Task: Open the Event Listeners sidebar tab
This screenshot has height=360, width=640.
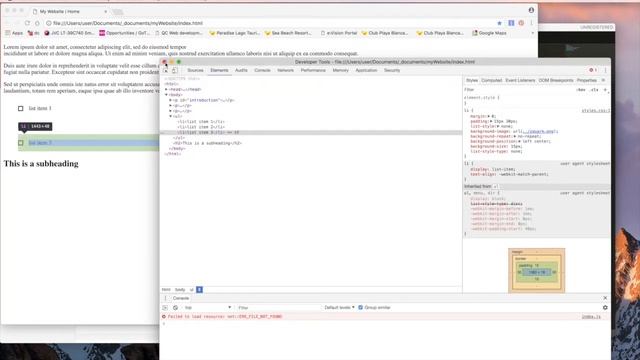Action: (520, 80)
